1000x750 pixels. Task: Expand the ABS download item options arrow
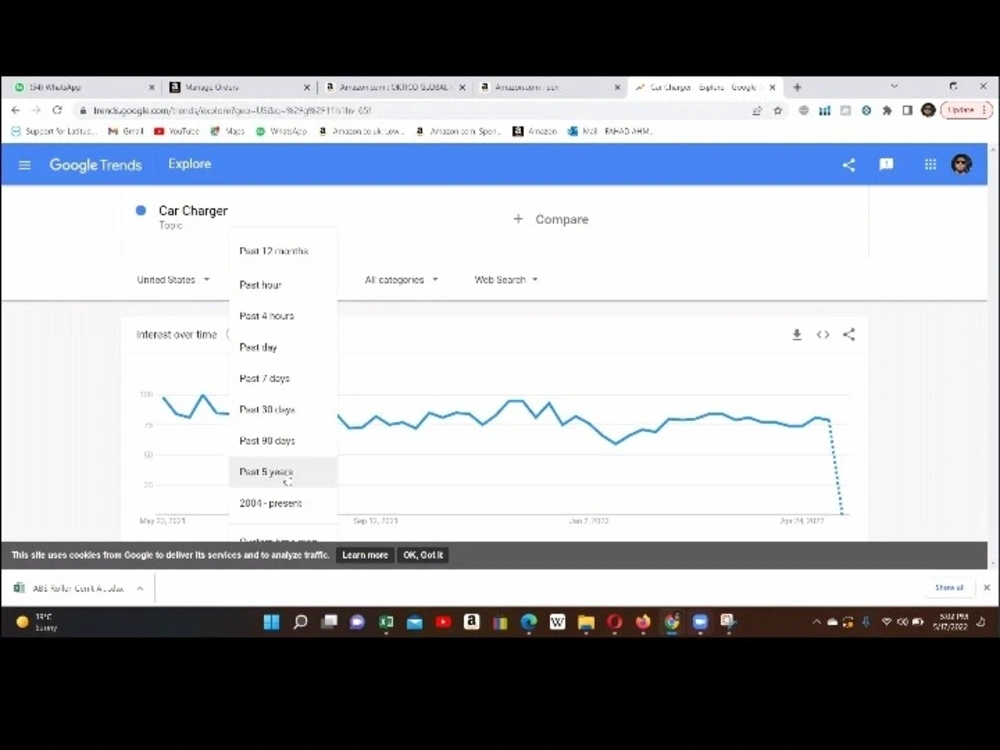point(140,588)
